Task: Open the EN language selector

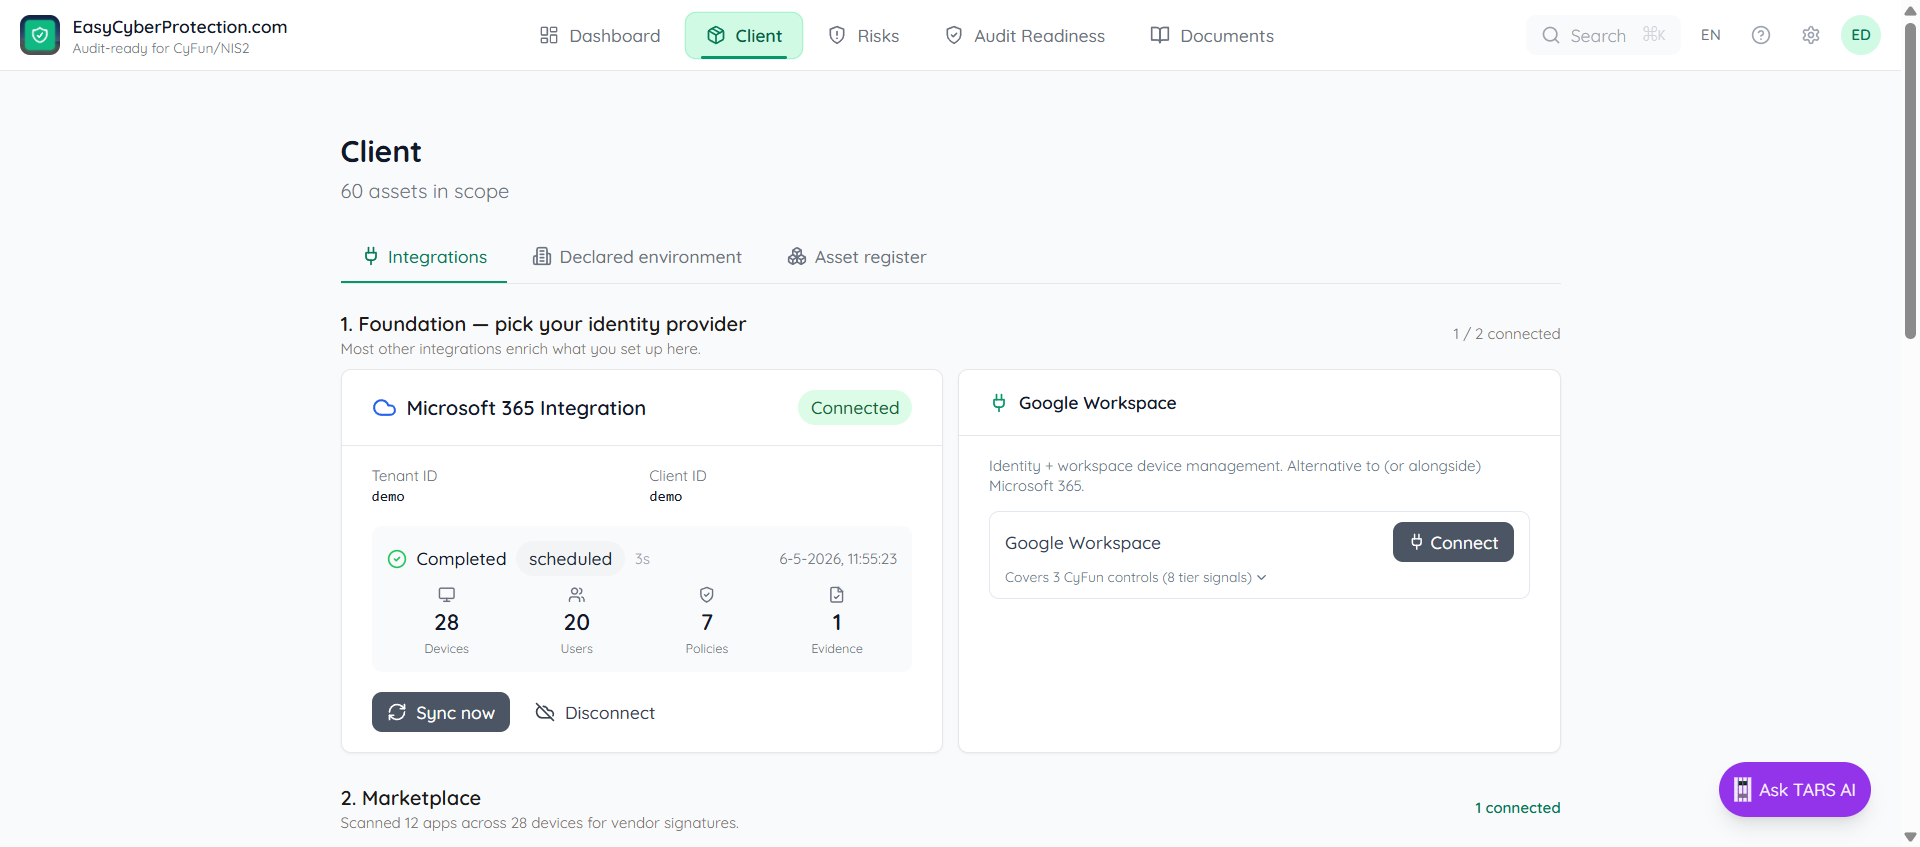Action: 1711,35
